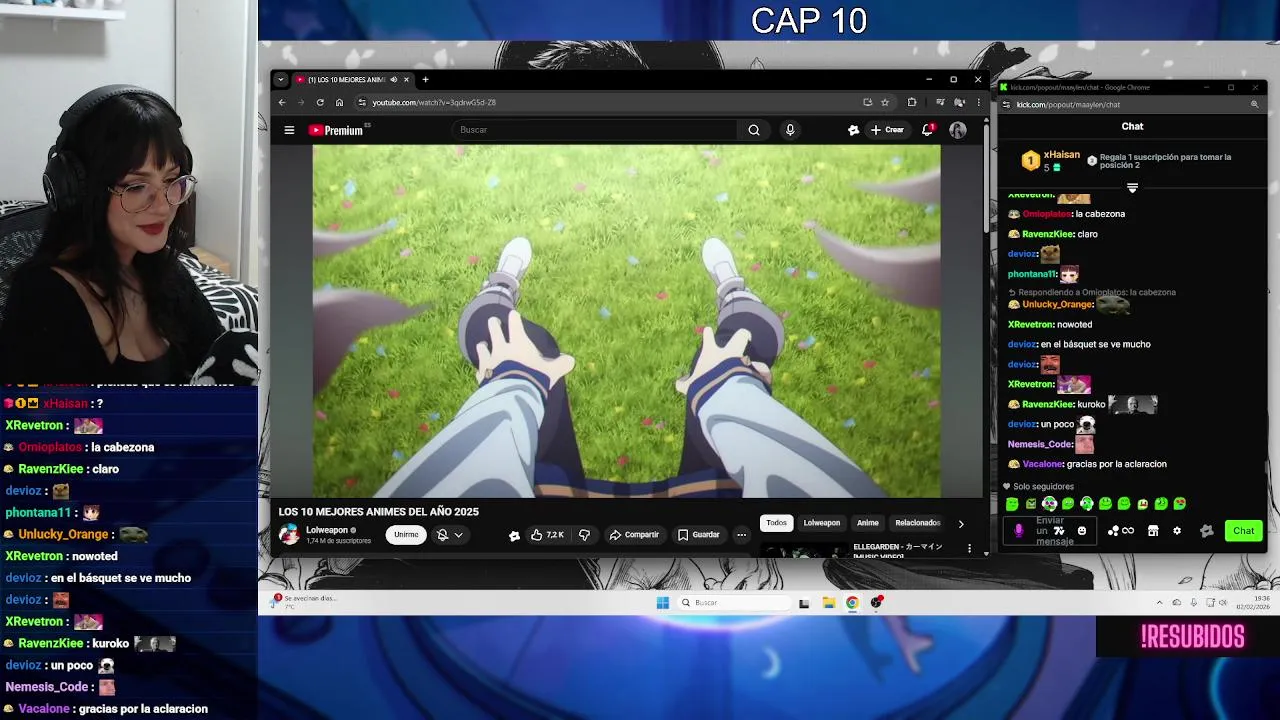The height and width of the screenshot is (720, 1280).
Task: Click the purple microphone in Kick chat
Action: click(x=1019, y=531)
